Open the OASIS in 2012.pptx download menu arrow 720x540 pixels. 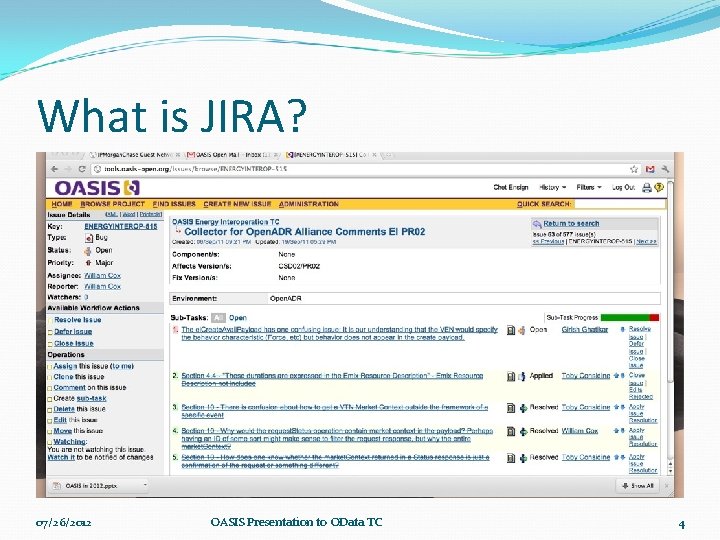145,485
